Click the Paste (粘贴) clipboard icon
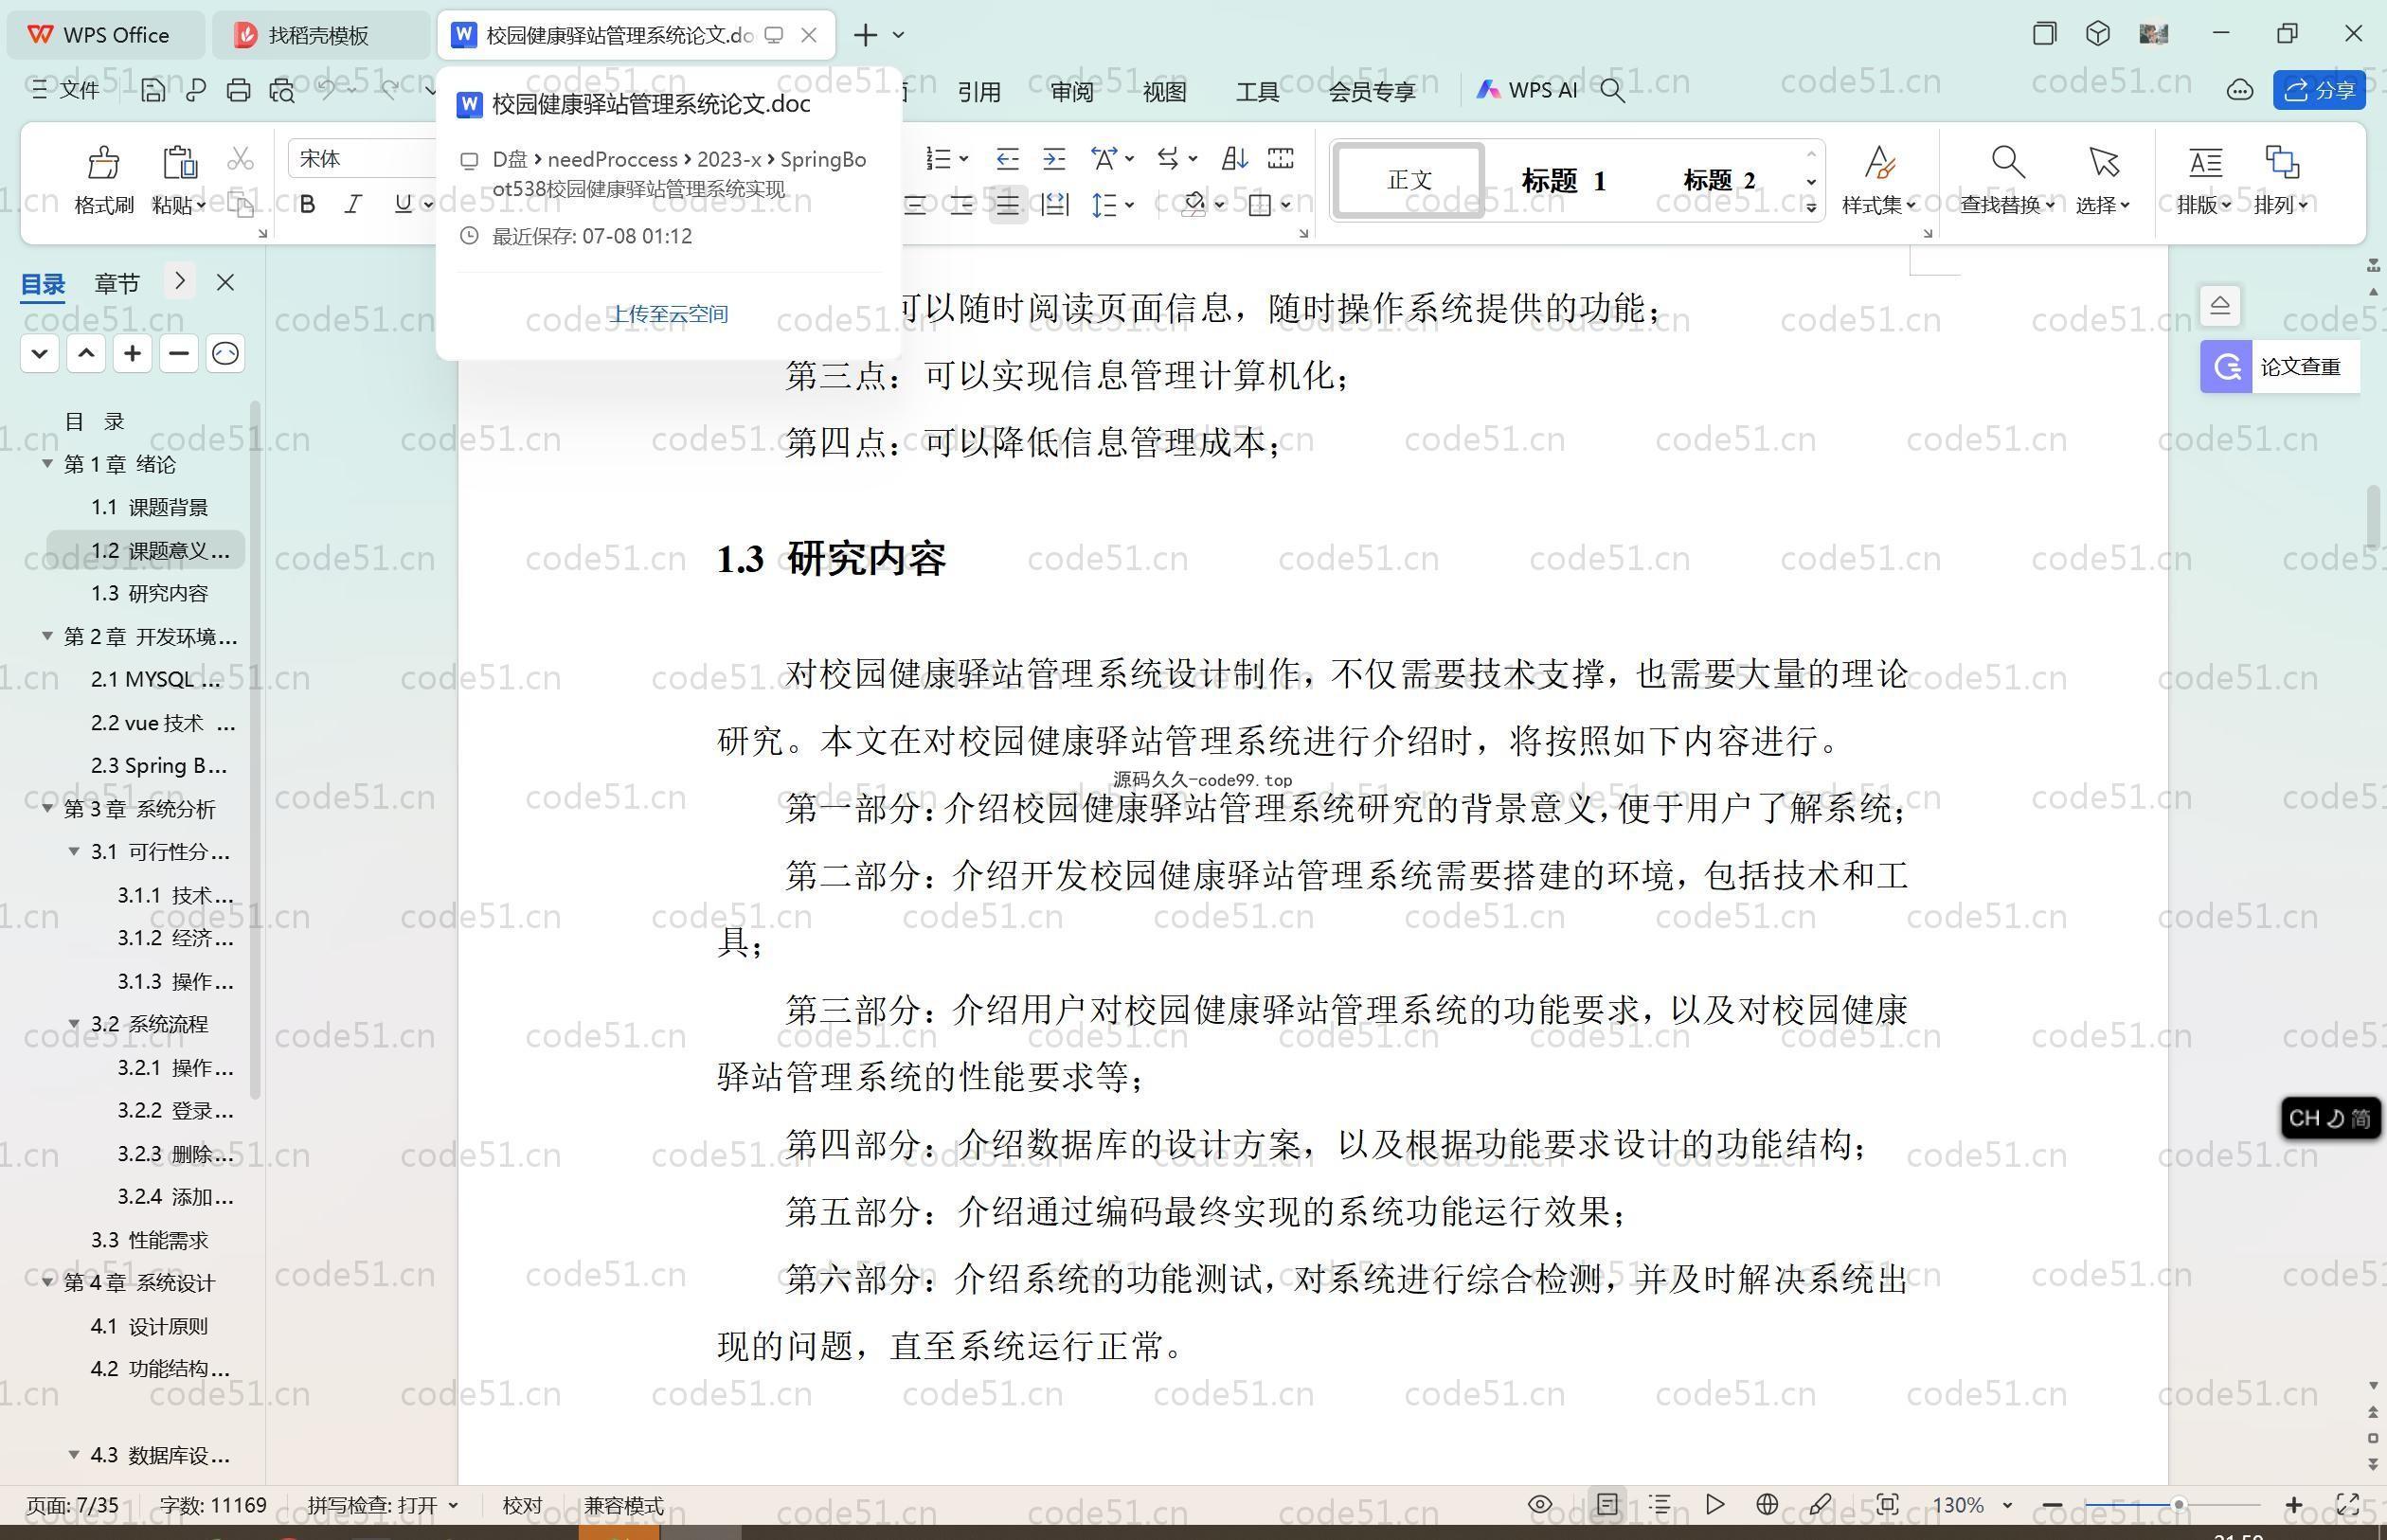 click(x=178, y=162)
